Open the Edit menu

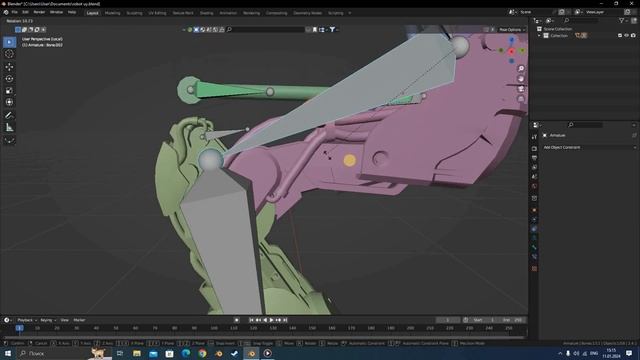pyautogui.click(x=25, y=12)
